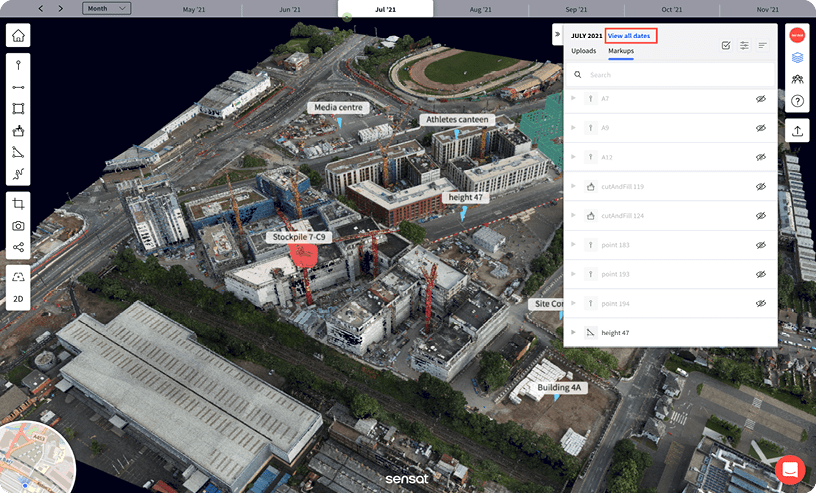Image resolution: width=816 pixels, height=493 pixels.
Task: Open the red project avatar
Action: tap(797, 35)
